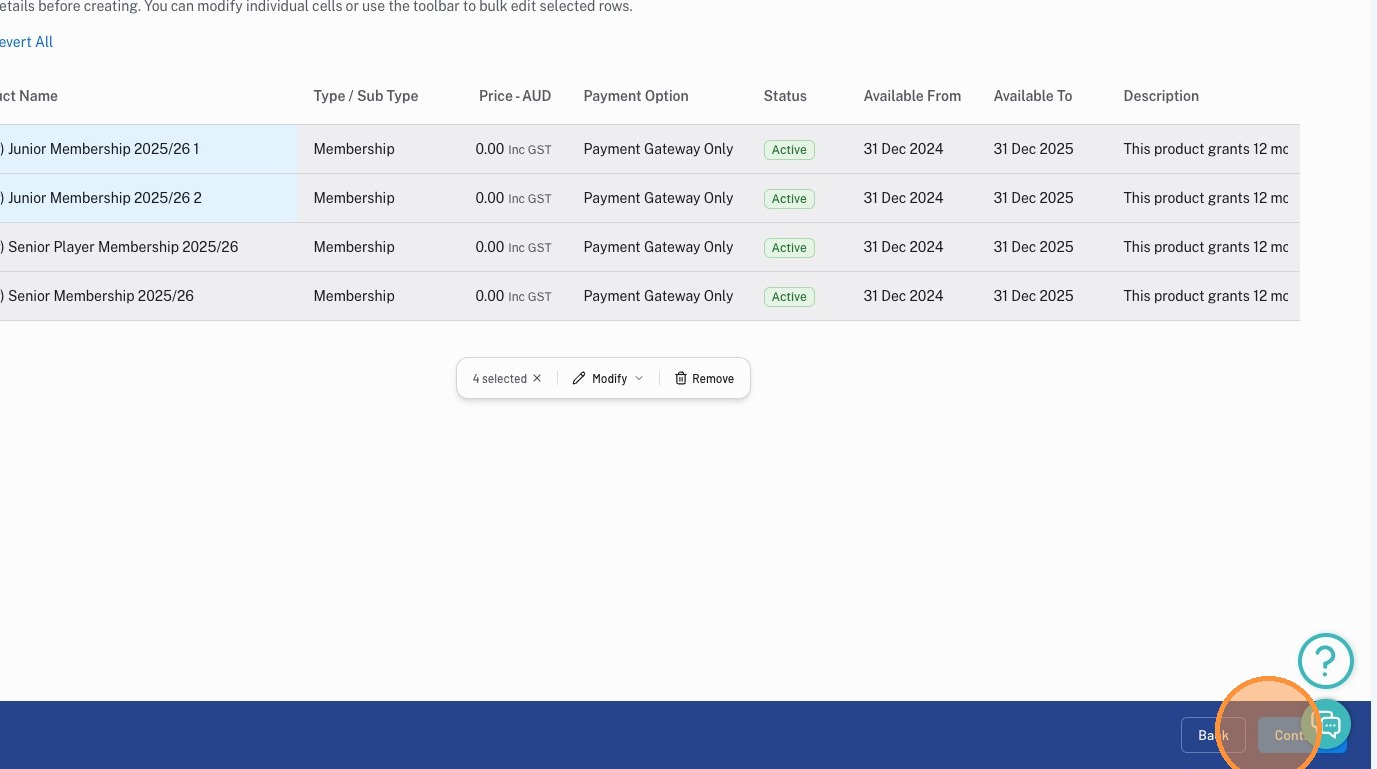Select the Junior Membership 2025/26 2 name cell
The height and width of the screenshot is (769, 1377).
coord(149,198)
